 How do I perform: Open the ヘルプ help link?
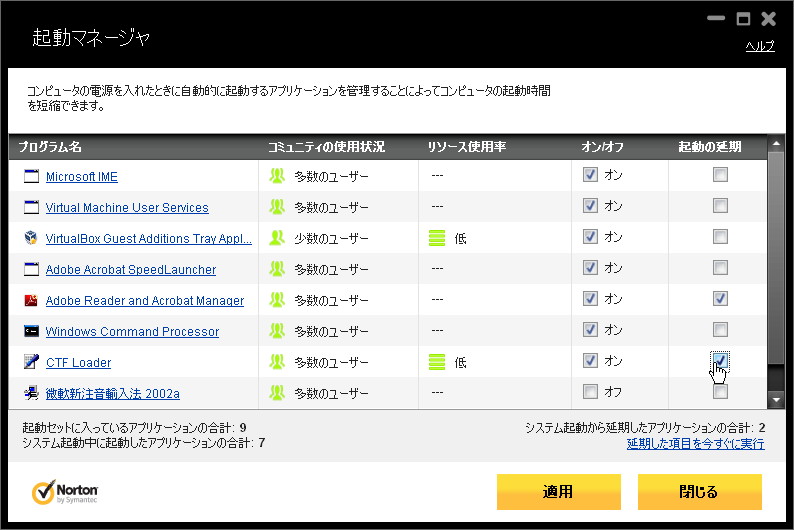coord(760,46)
